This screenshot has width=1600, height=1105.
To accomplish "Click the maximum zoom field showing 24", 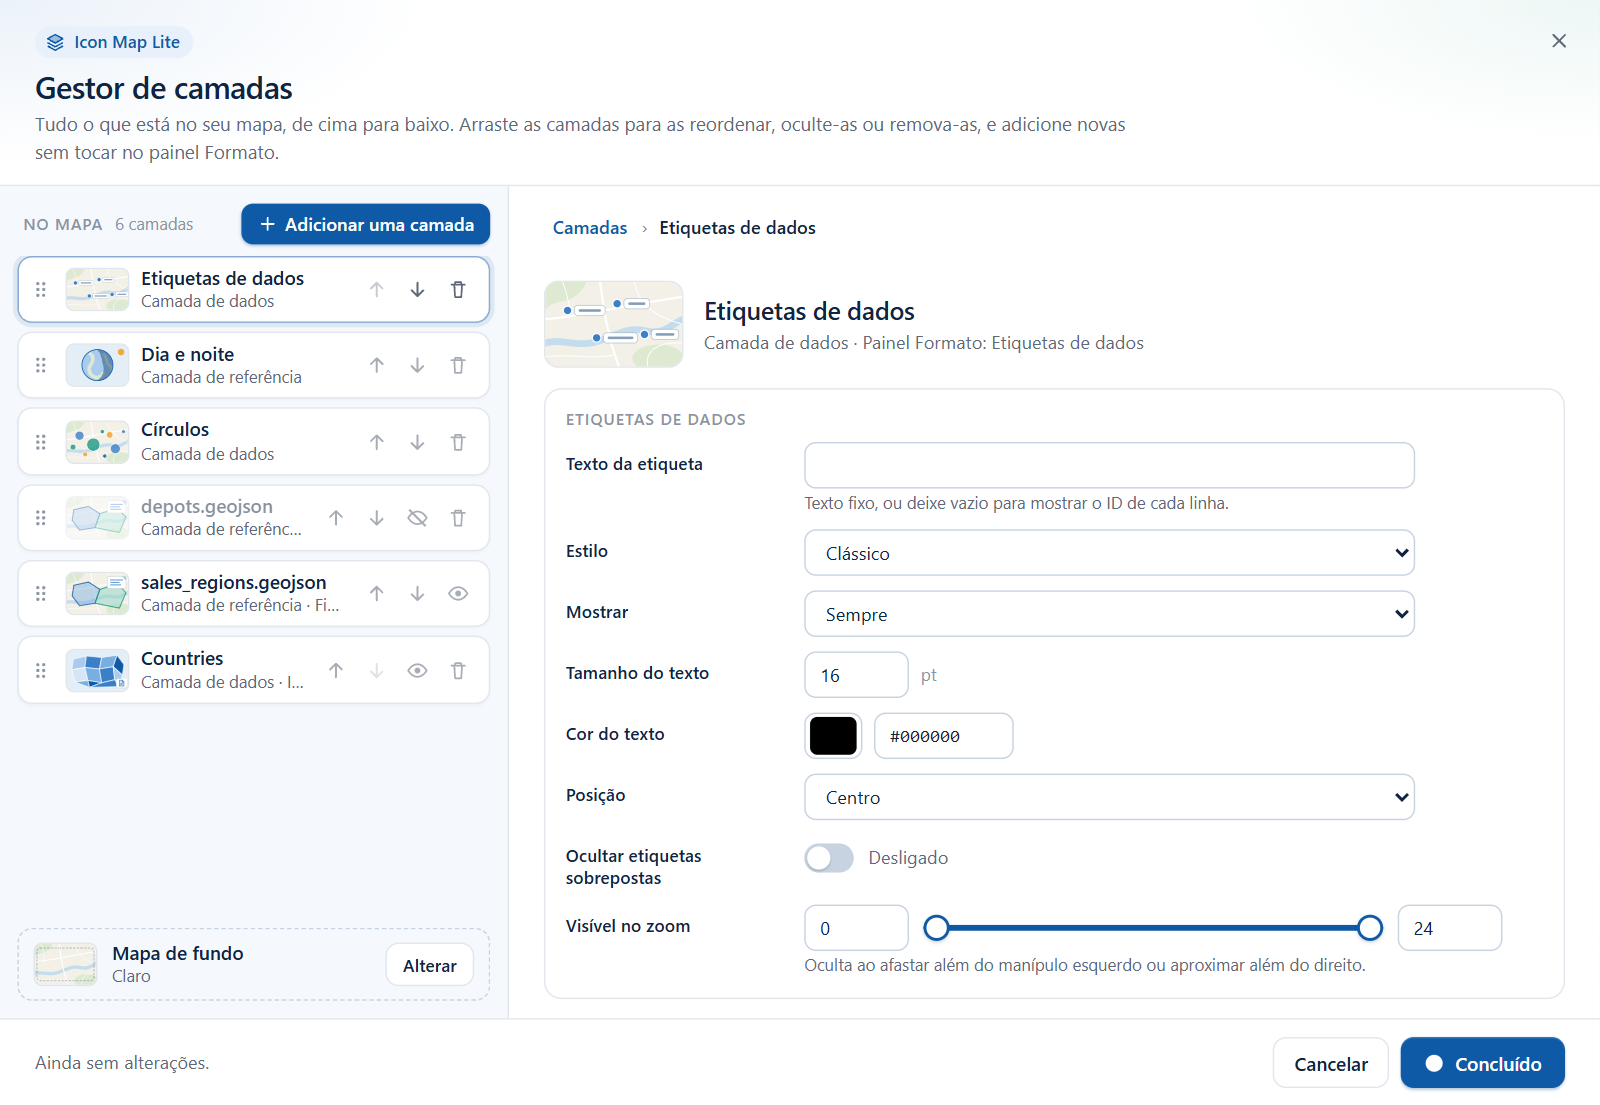I will tap(1449, 928).
